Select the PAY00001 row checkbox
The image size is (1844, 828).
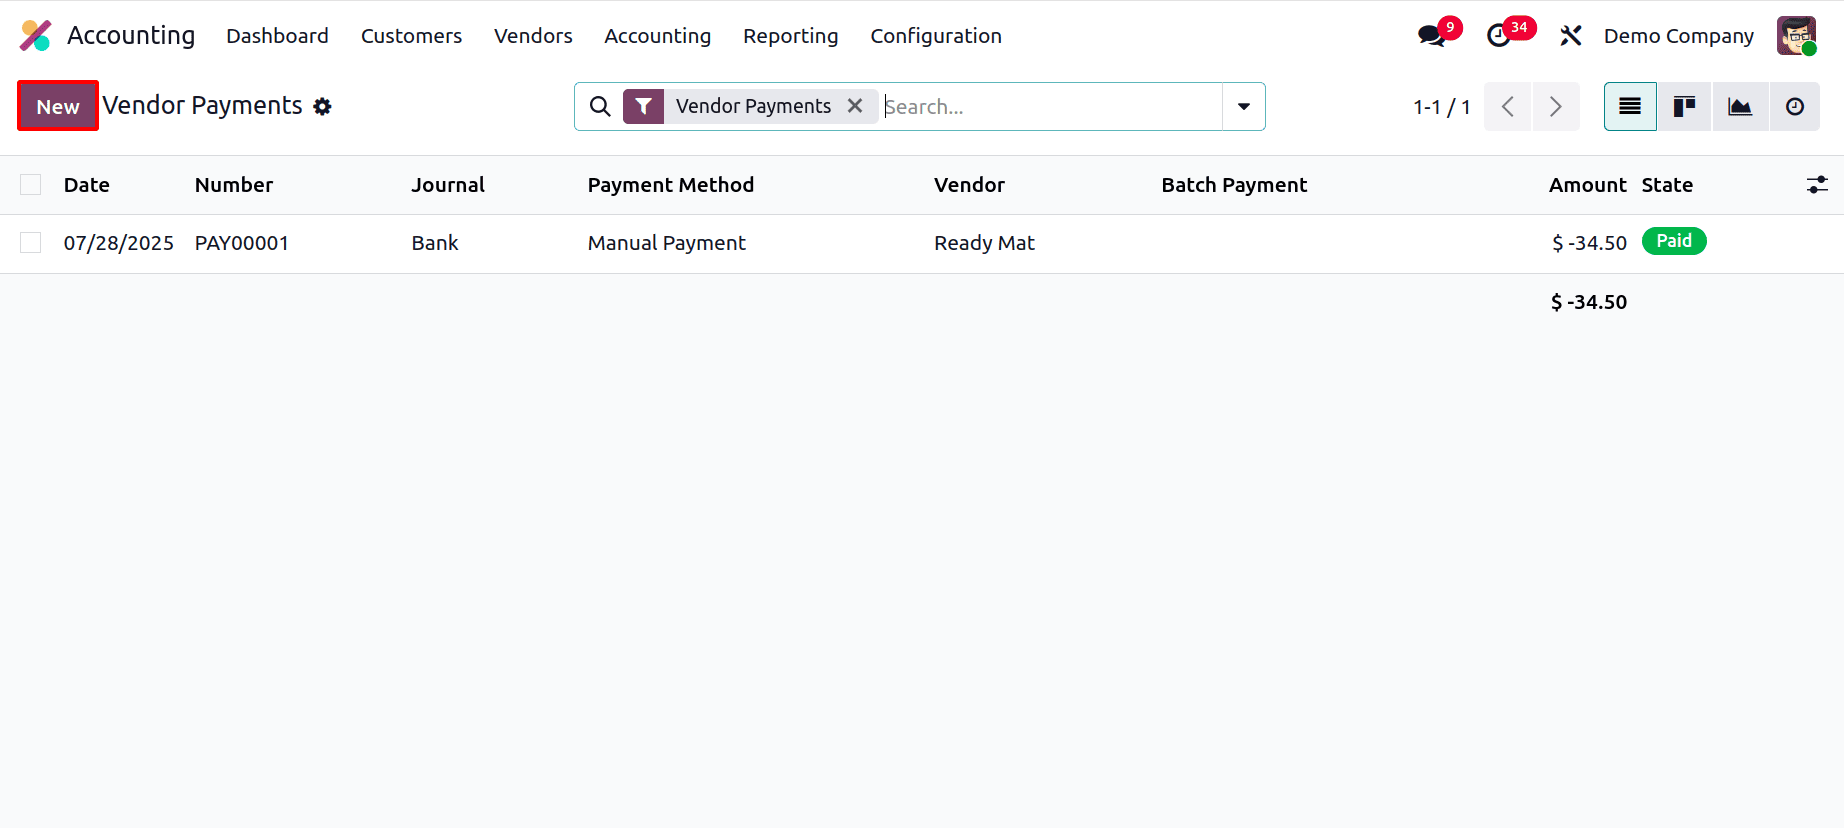click(x=31, y=243)
